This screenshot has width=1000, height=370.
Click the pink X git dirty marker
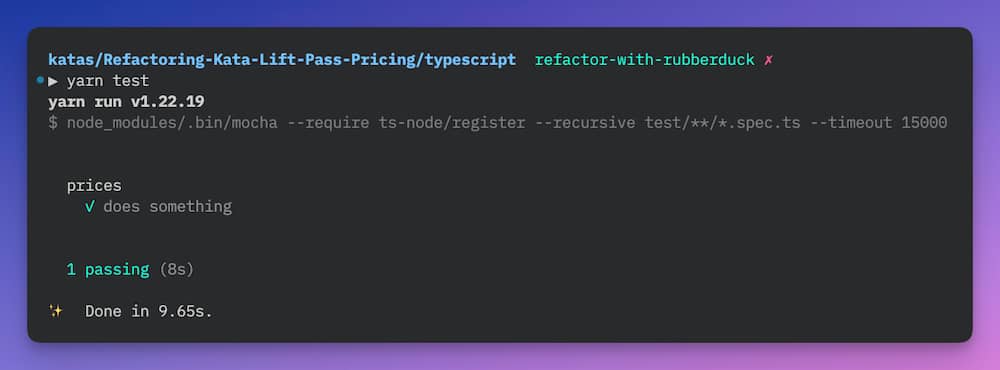point(768,61)
